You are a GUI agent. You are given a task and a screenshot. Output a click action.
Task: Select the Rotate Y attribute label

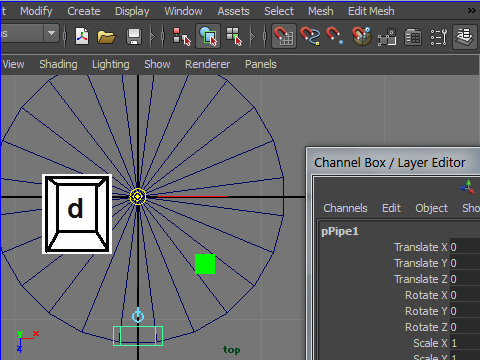point(426,311)
